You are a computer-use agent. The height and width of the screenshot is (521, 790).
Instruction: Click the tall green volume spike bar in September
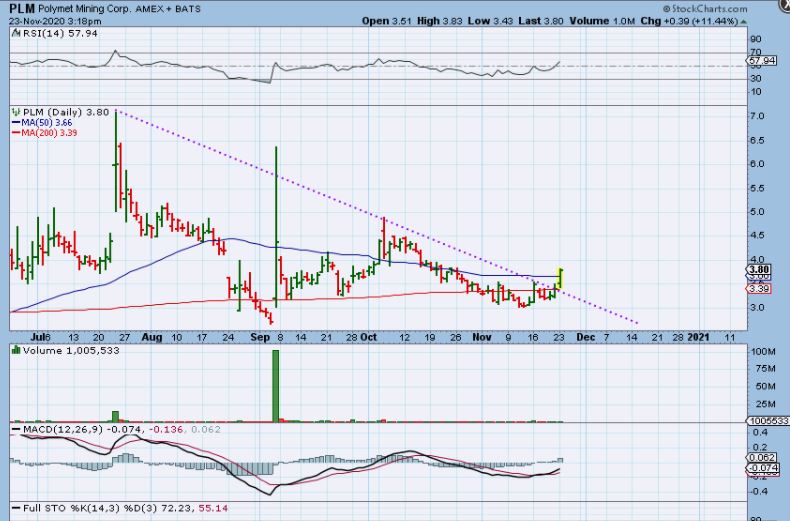276,385
